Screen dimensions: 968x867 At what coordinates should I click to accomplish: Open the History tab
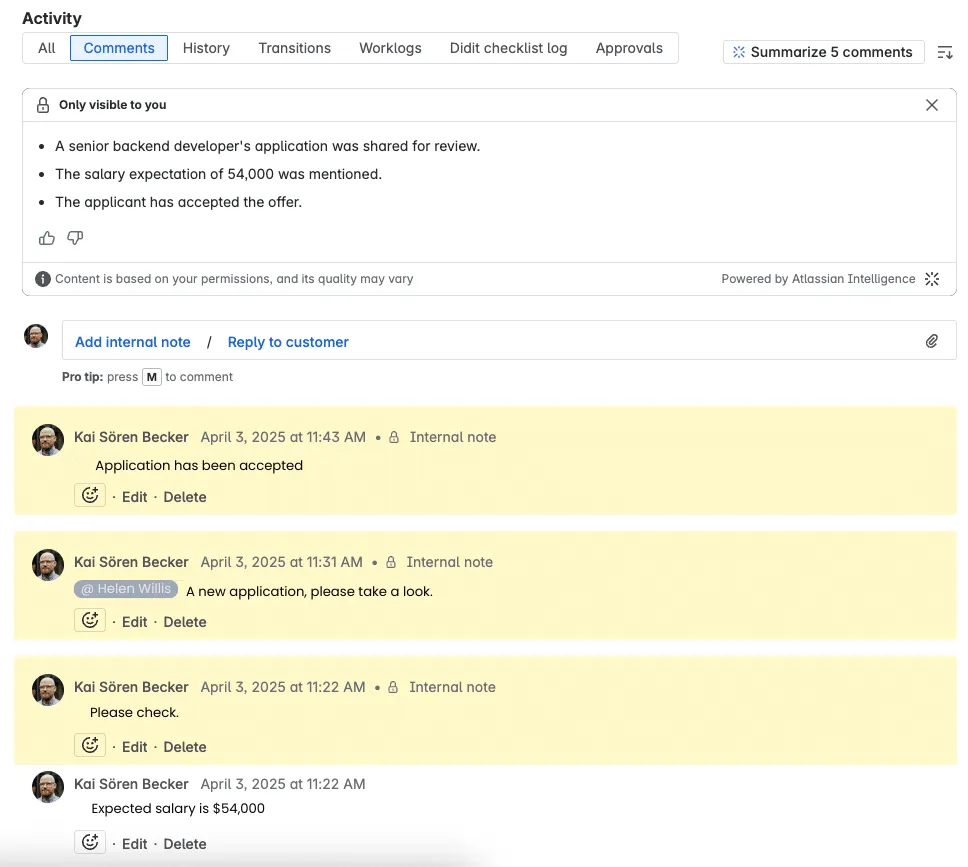tap(206, 48)
